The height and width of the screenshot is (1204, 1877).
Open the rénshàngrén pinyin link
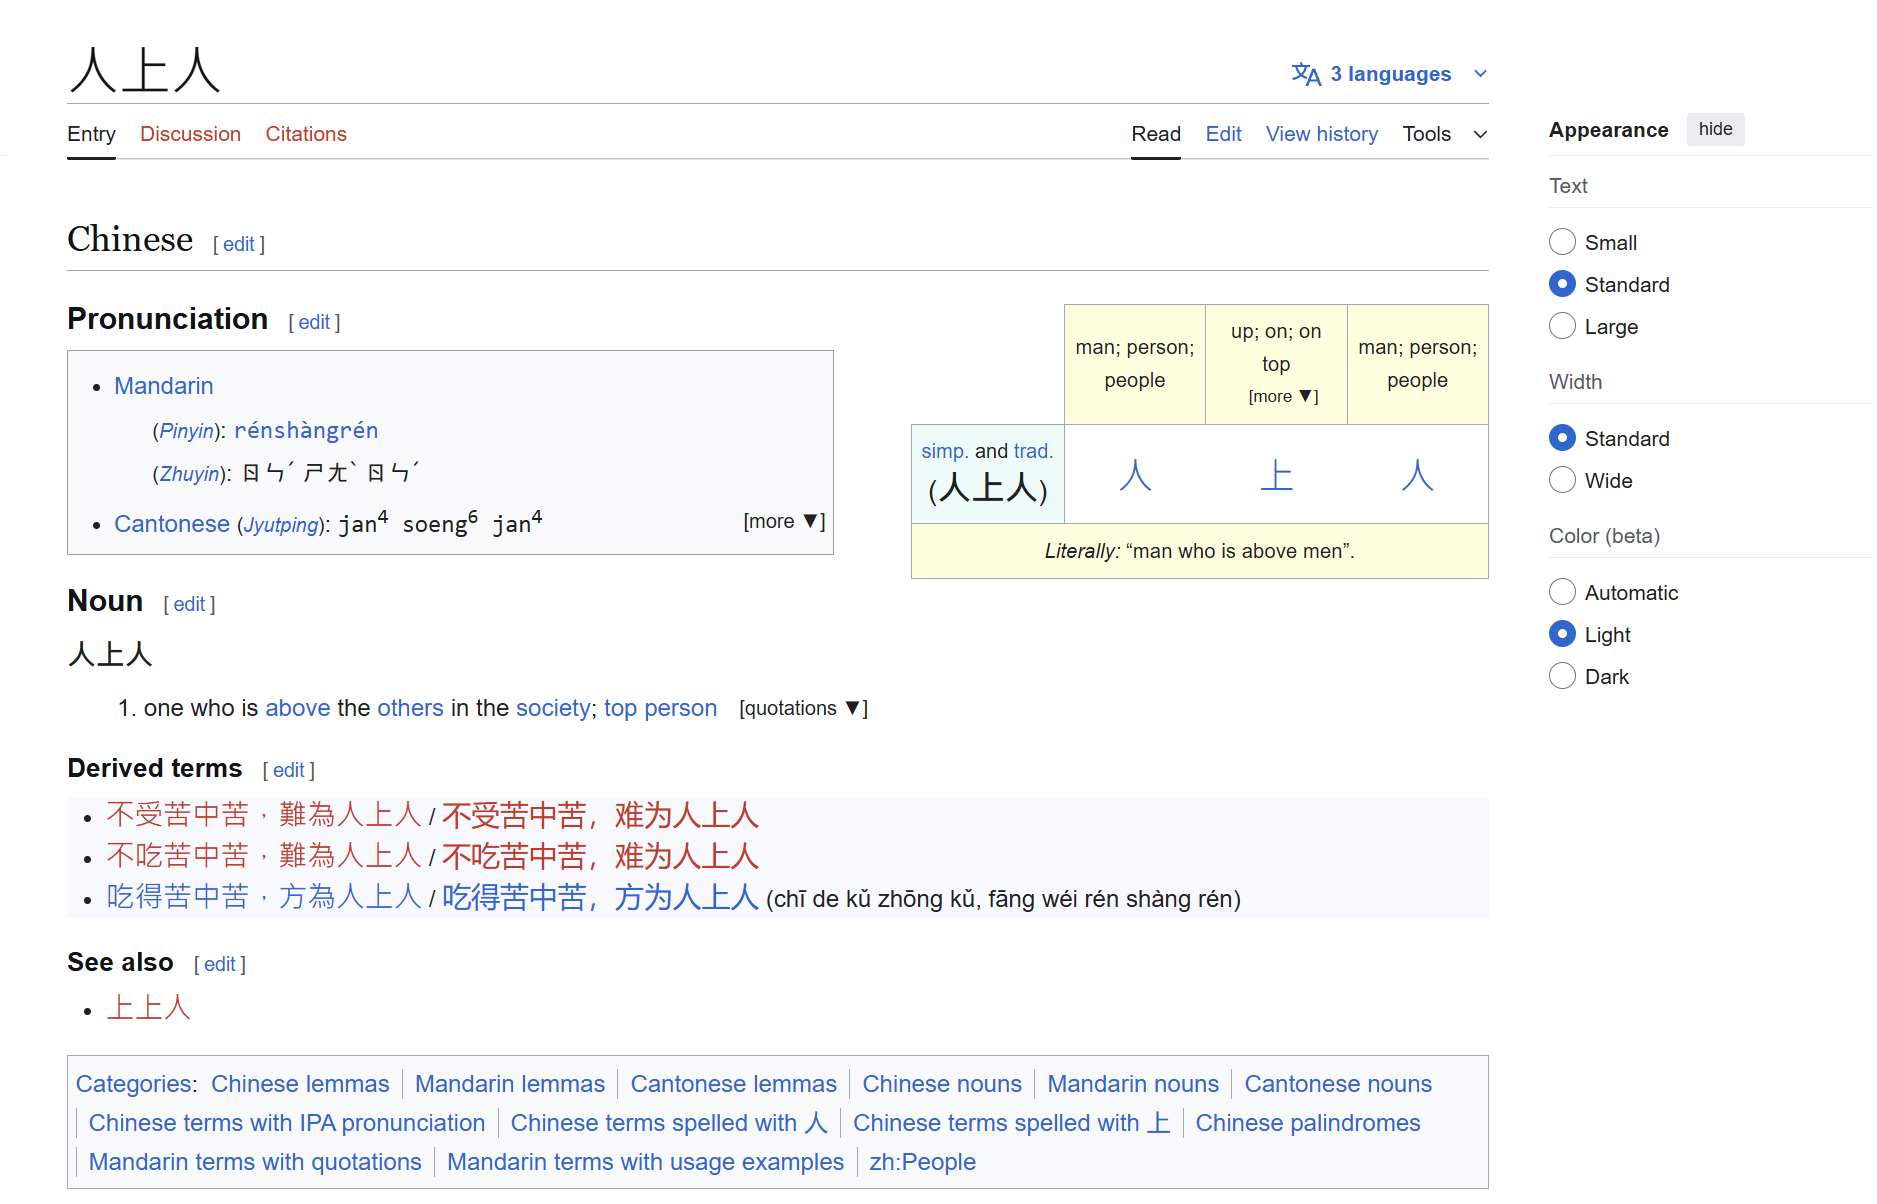(x=306, y=430)
